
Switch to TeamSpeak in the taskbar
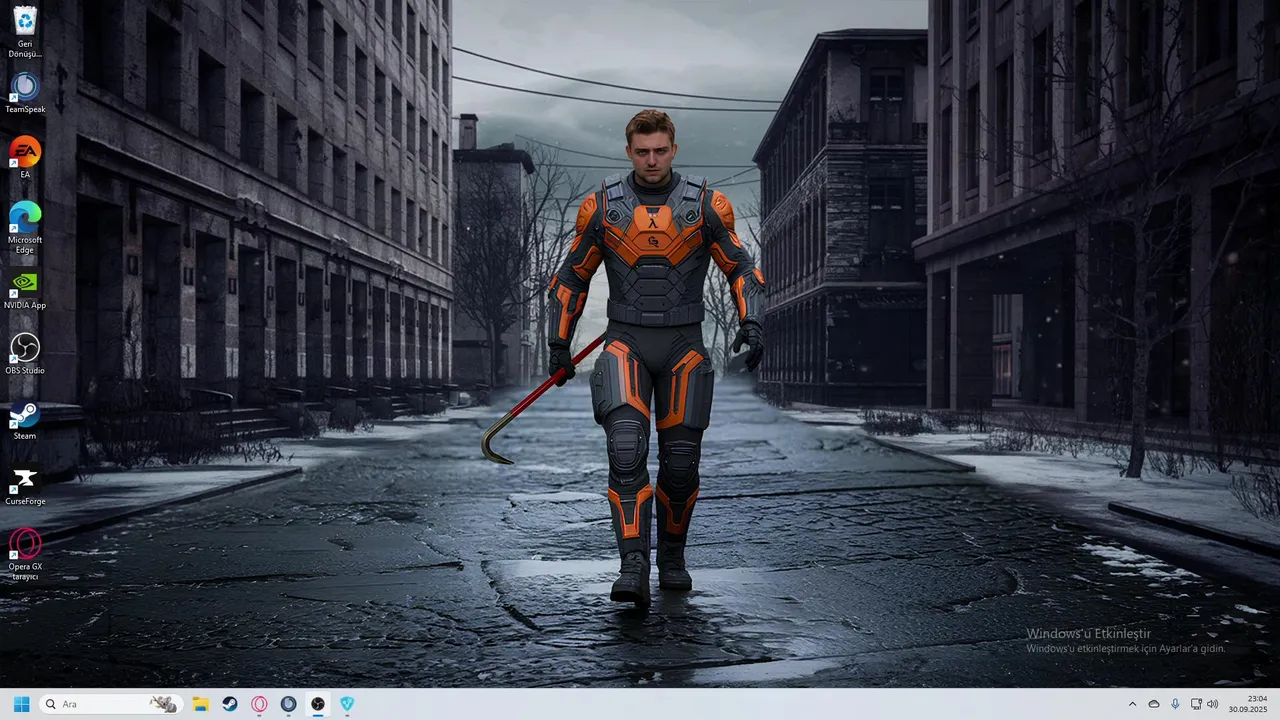[289, 704]
